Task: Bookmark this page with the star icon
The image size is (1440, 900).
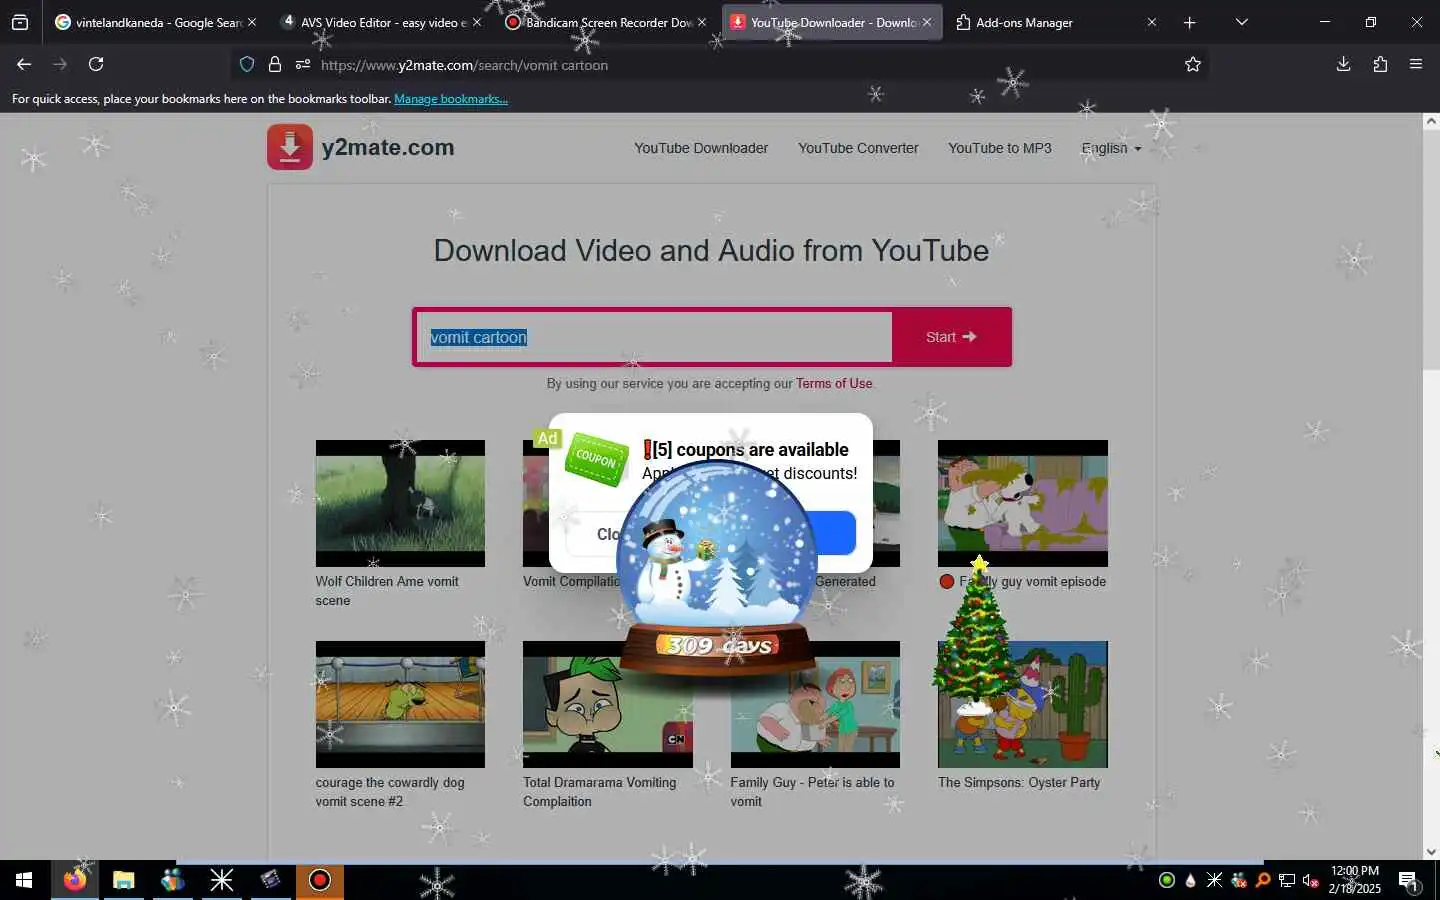Action: coord(1193,65)
